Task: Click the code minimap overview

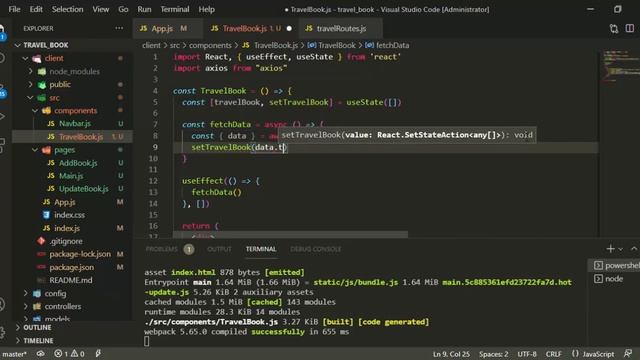Action: coord(619,67)
